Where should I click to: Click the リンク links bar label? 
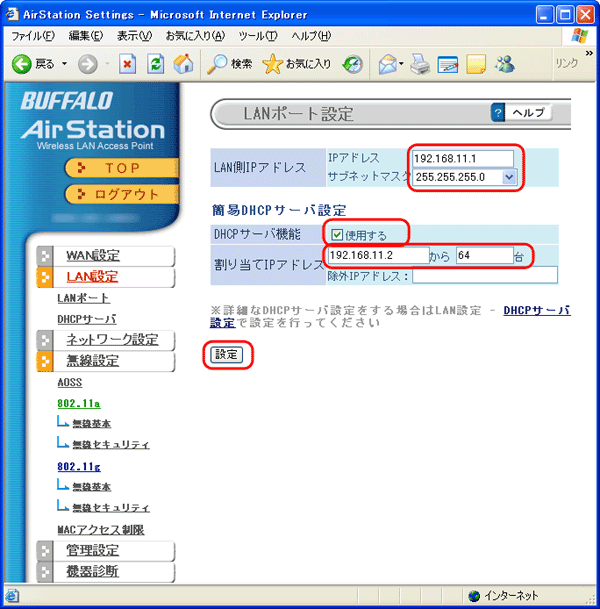(x=567, y=63)
